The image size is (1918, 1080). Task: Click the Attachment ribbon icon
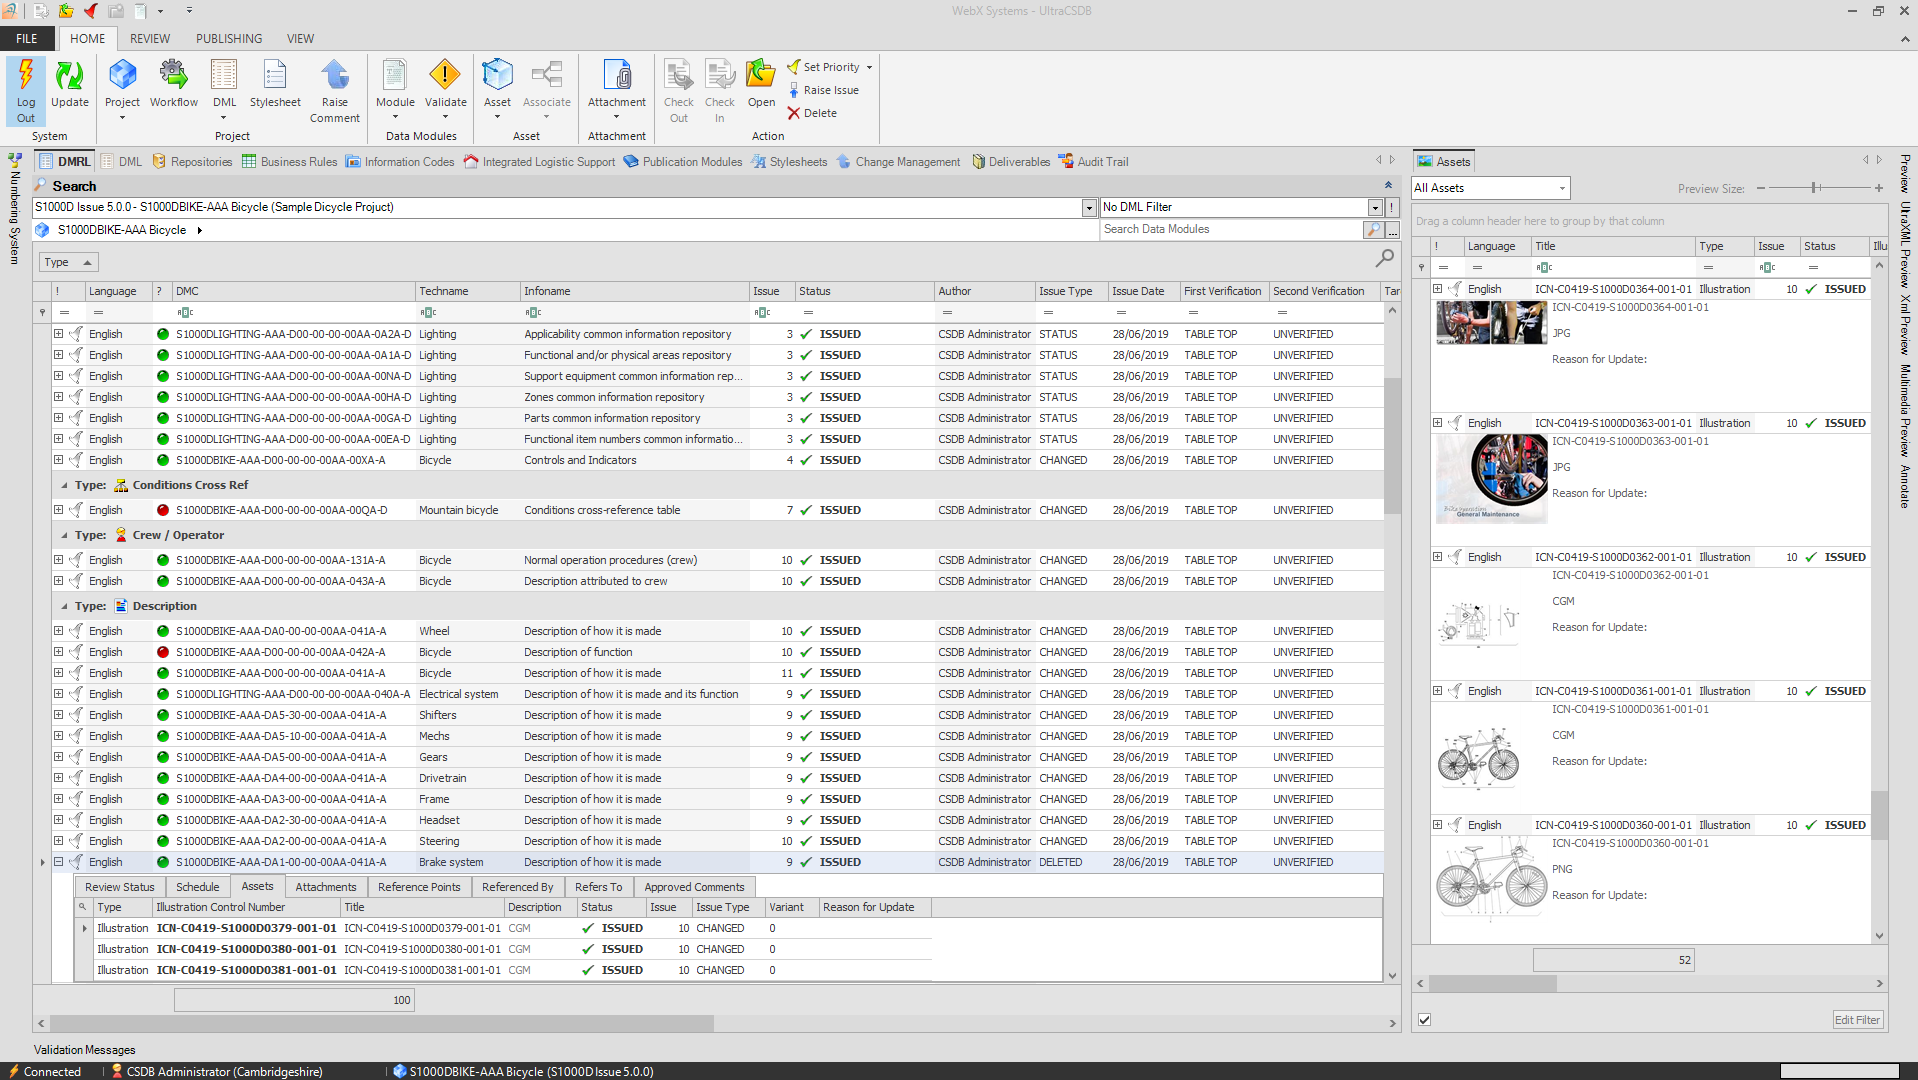pyautogui.click(x=617, y=75)
